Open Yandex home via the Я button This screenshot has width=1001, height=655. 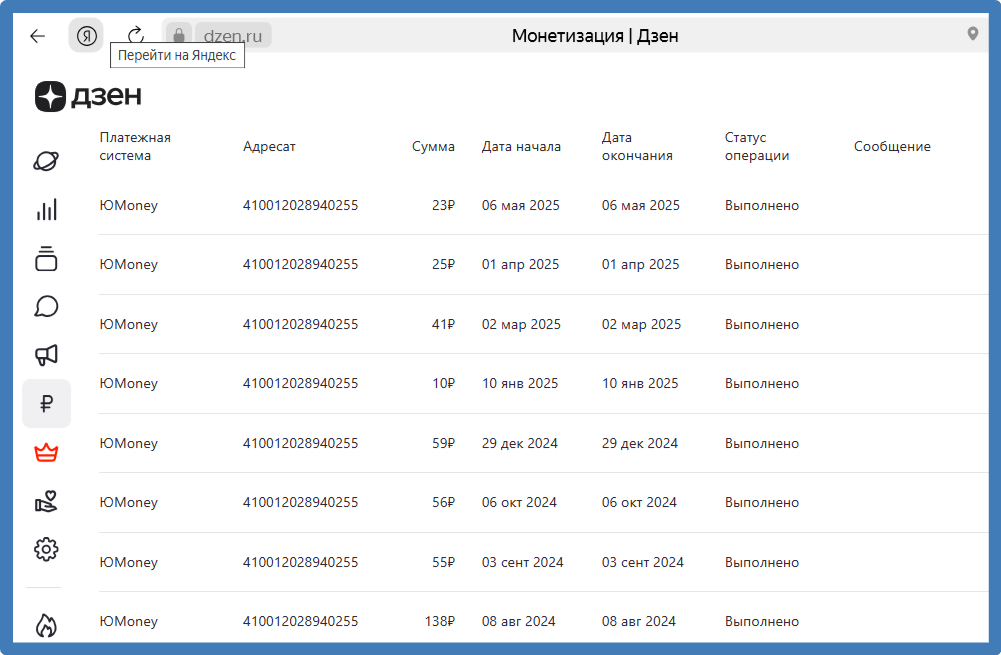click(86, 36)
